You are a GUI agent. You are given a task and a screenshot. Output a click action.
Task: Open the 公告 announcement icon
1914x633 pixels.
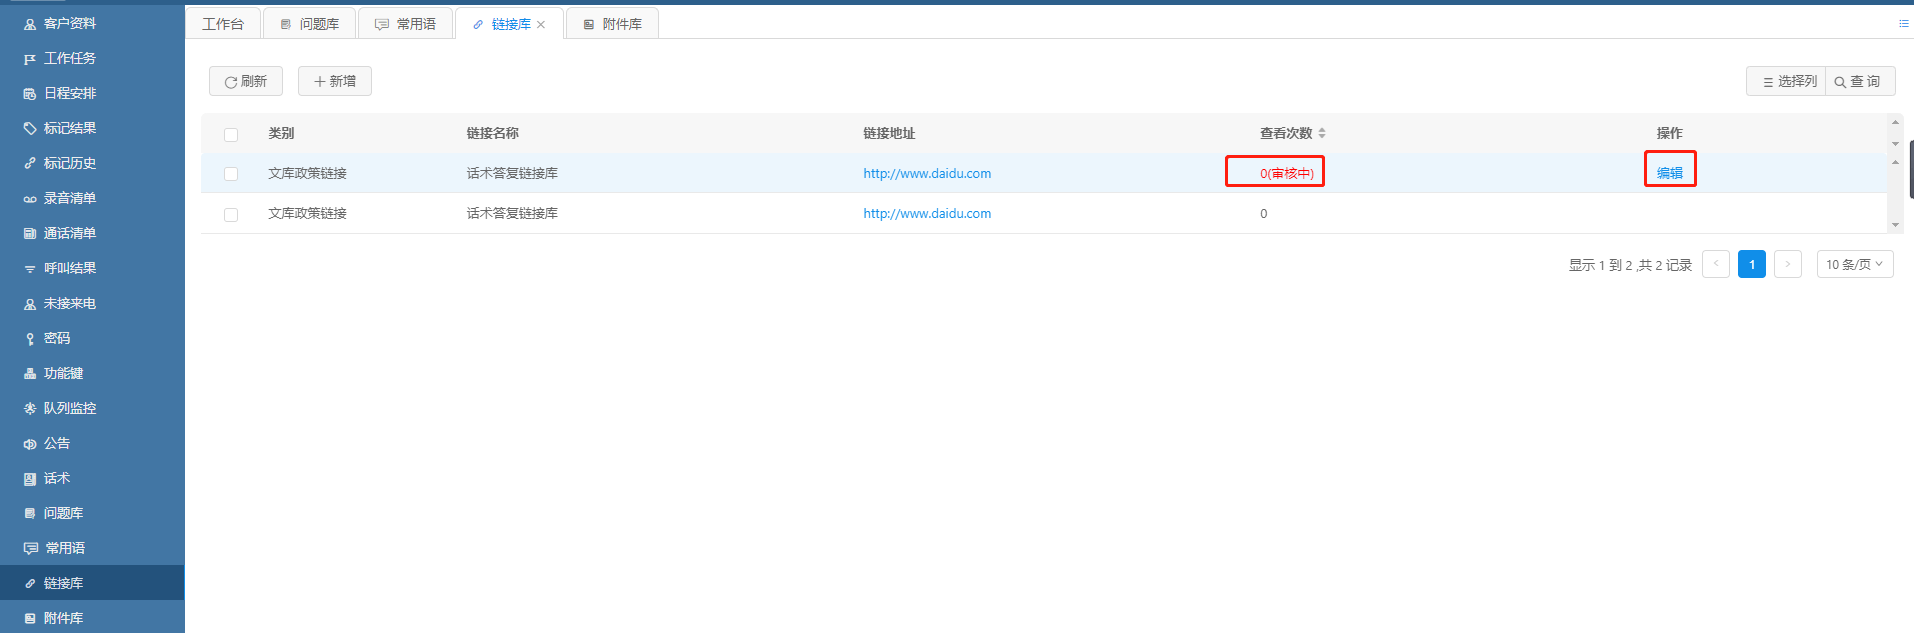[30, 444]
